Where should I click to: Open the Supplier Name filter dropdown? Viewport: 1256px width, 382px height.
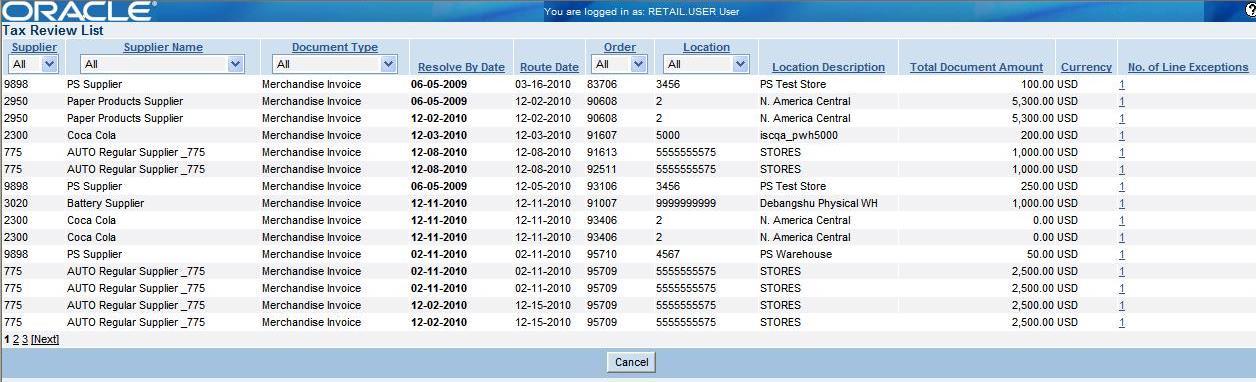(x=162, y=64)
